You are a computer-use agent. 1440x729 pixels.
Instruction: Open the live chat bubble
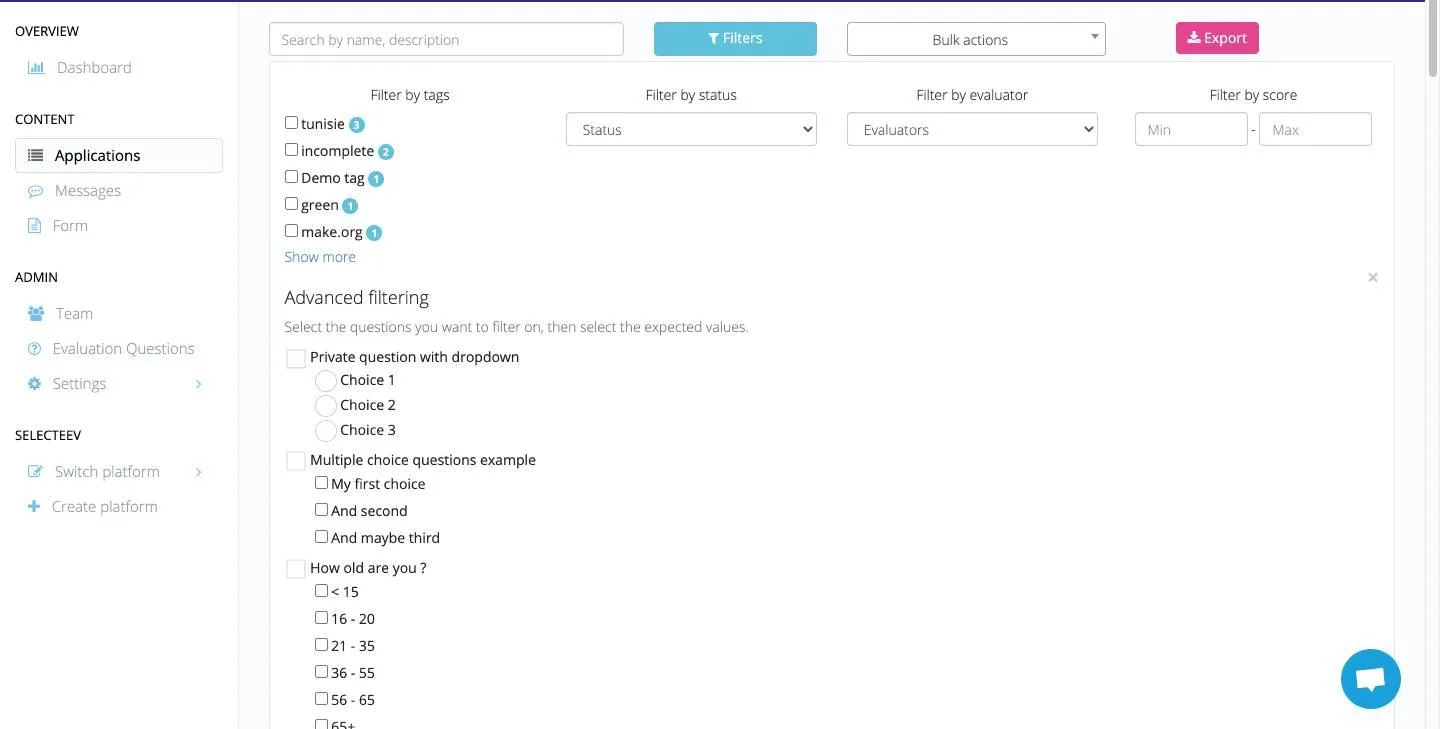point(1370,679)
